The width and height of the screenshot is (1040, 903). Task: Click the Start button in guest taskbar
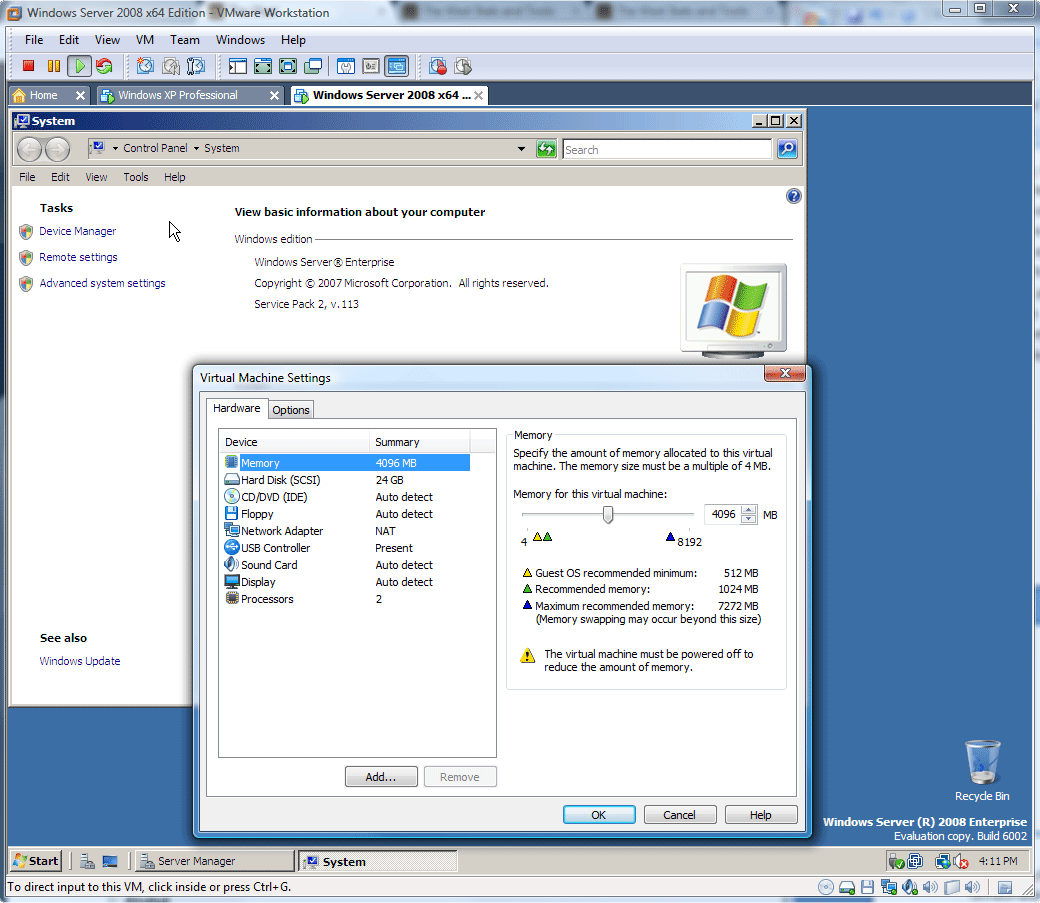click(36, 861)
